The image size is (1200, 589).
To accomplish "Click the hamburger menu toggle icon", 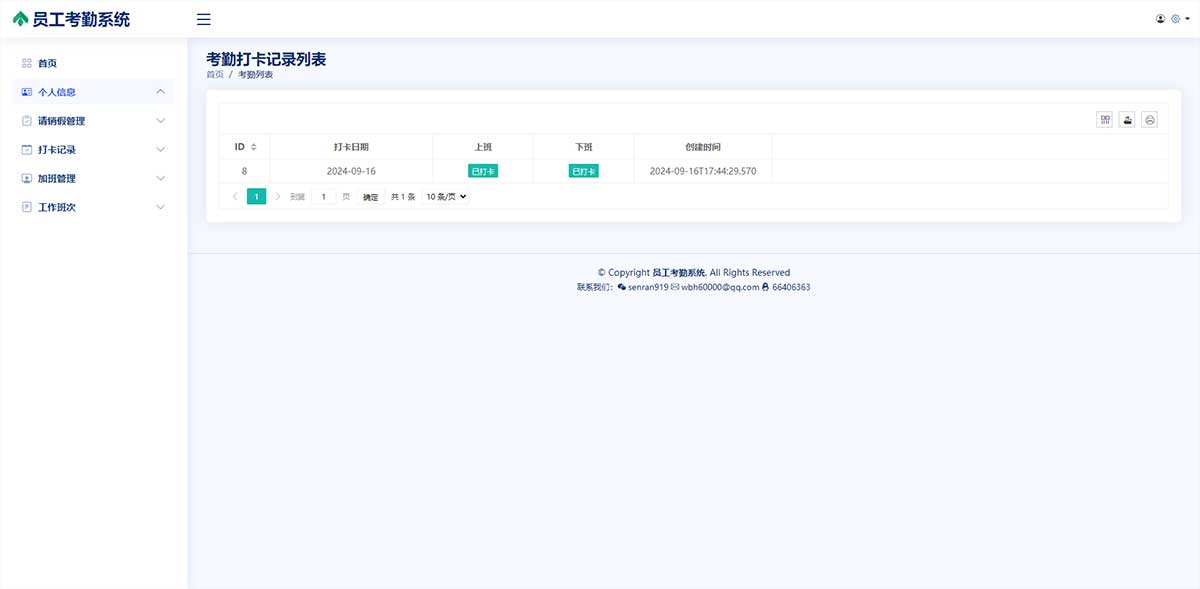I will tap(204, 19).
